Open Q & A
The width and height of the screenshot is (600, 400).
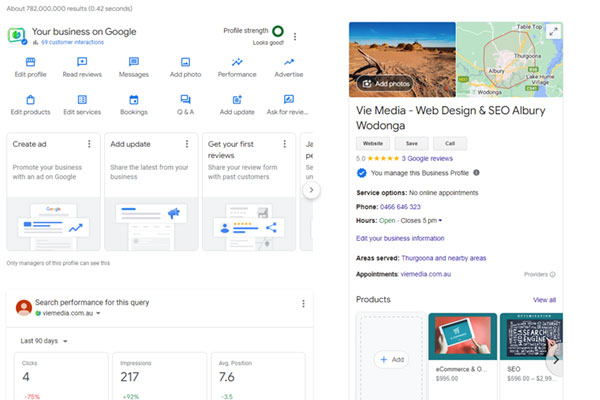click(185, 105)
